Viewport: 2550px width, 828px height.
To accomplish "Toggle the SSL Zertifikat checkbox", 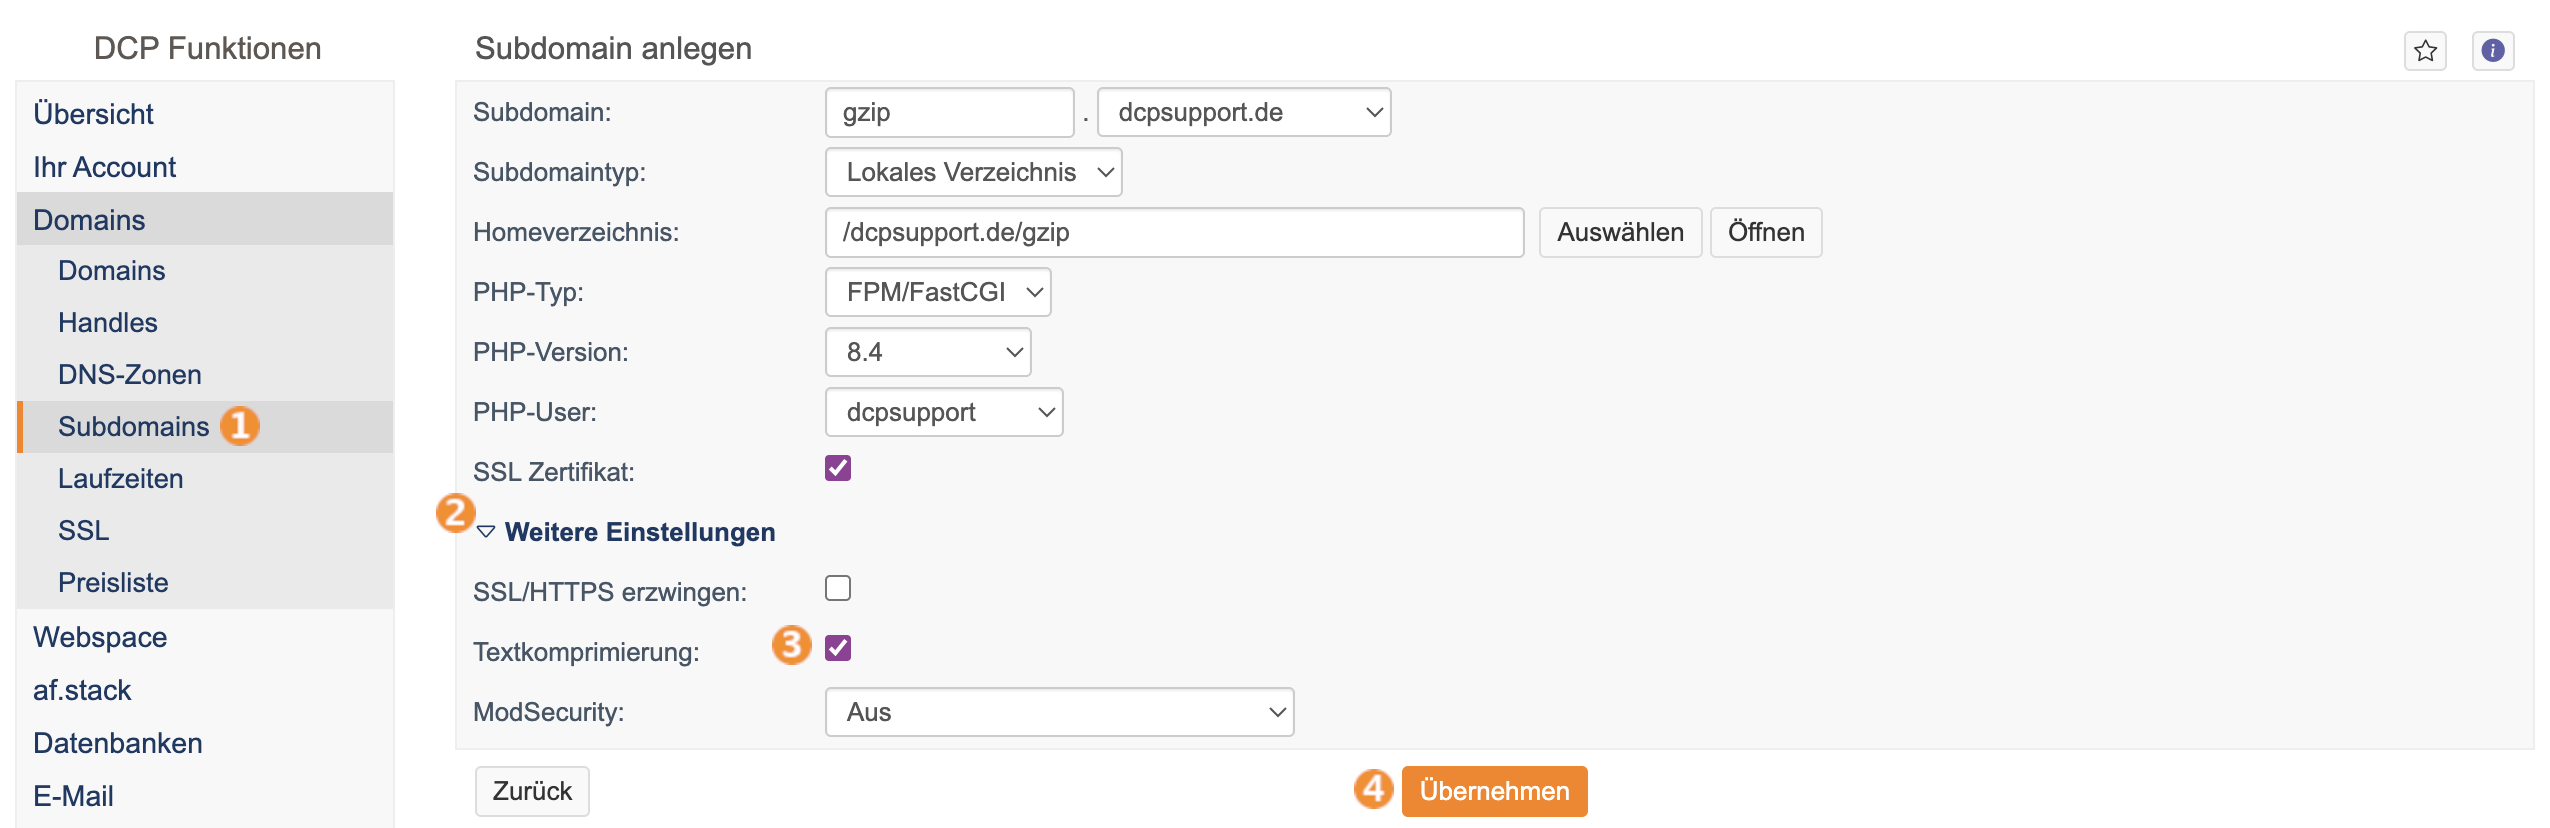I will [x=838, y=468].
